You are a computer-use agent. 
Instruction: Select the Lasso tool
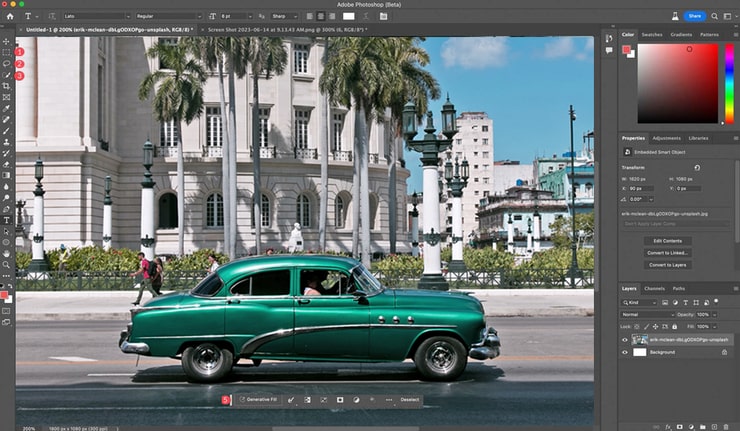(6, 64)
